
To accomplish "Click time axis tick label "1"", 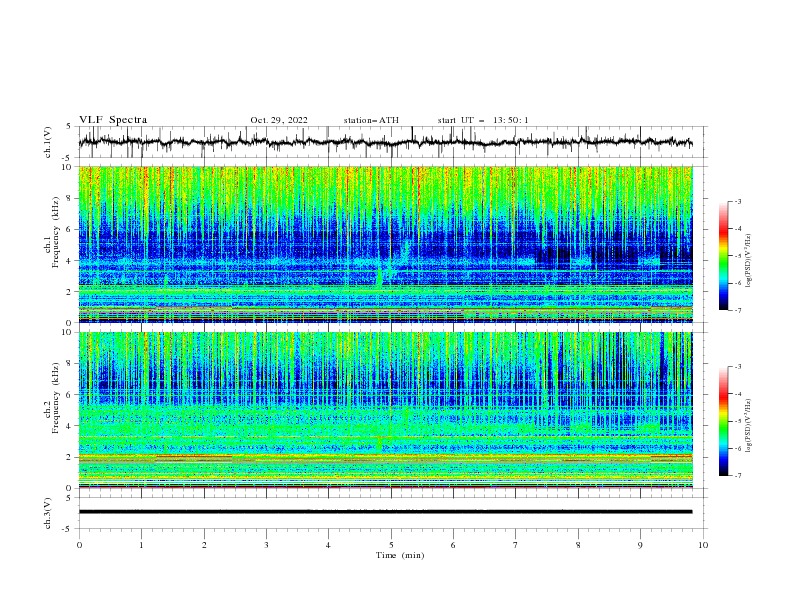I will pos(141,545).
